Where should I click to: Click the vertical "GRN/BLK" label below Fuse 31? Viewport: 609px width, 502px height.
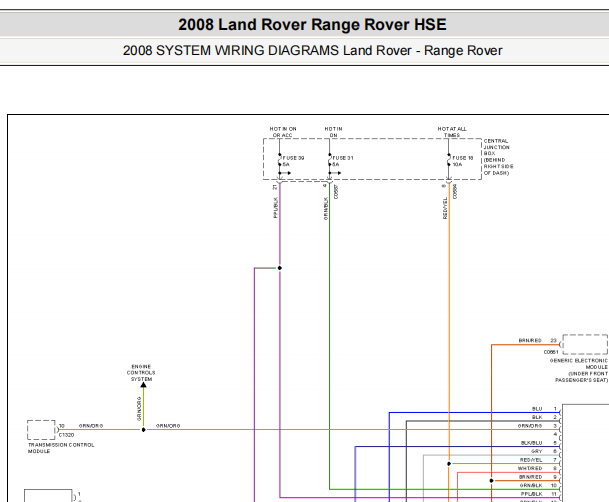pyautogui.click(x=326, y=208)
